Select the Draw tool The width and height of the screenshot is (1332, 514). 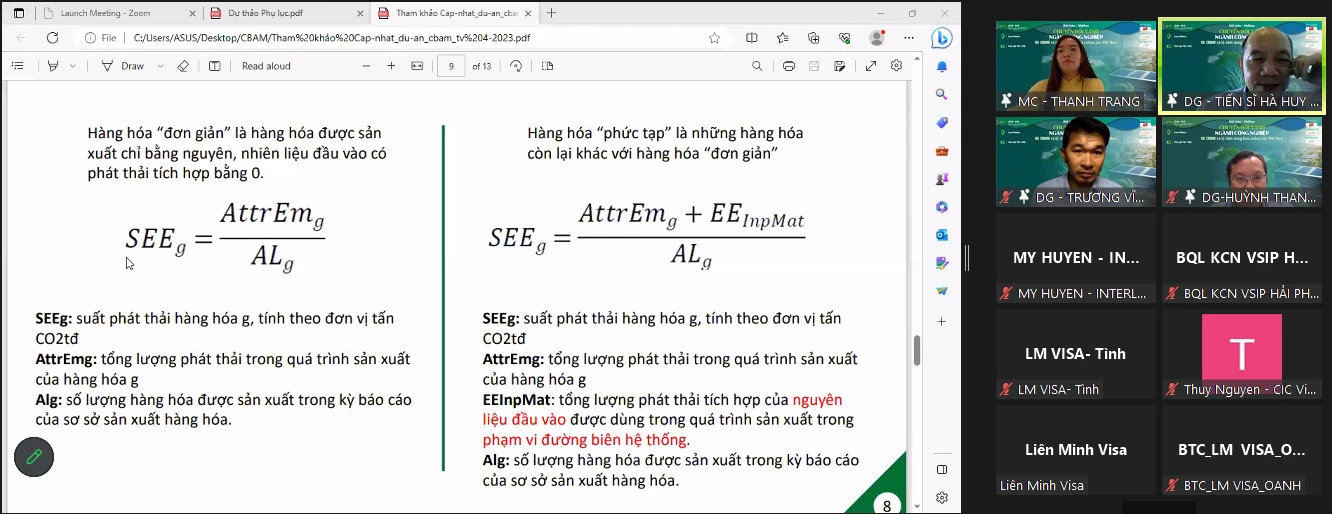124,66
